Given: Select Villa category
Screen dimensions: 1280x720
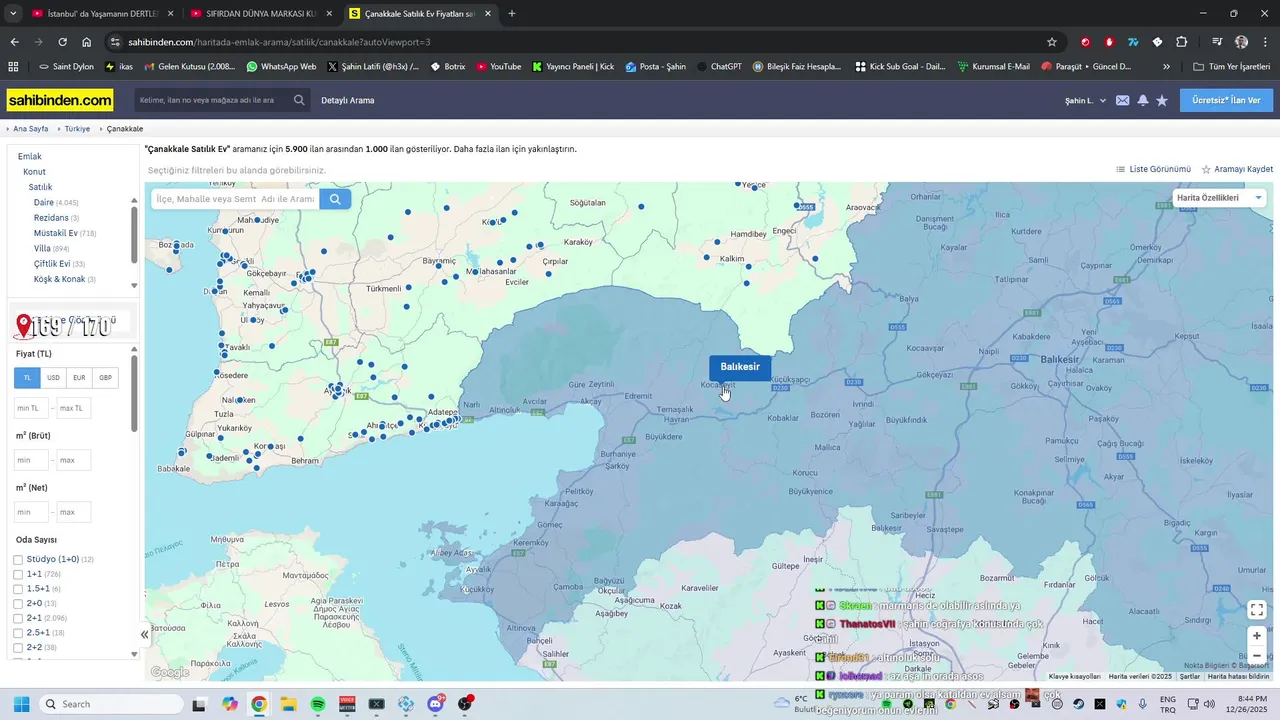Looking at the screenshot, I should tap(42, 248).
